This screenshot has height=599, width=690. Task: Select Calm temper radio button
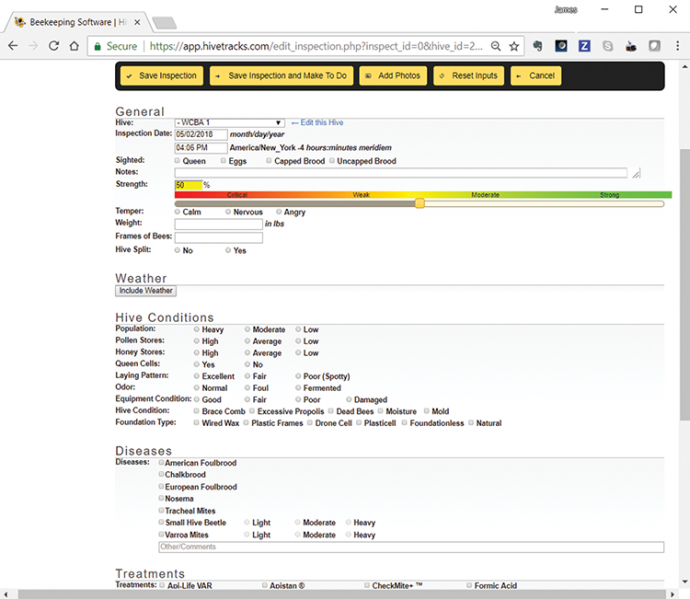point(178,212)
